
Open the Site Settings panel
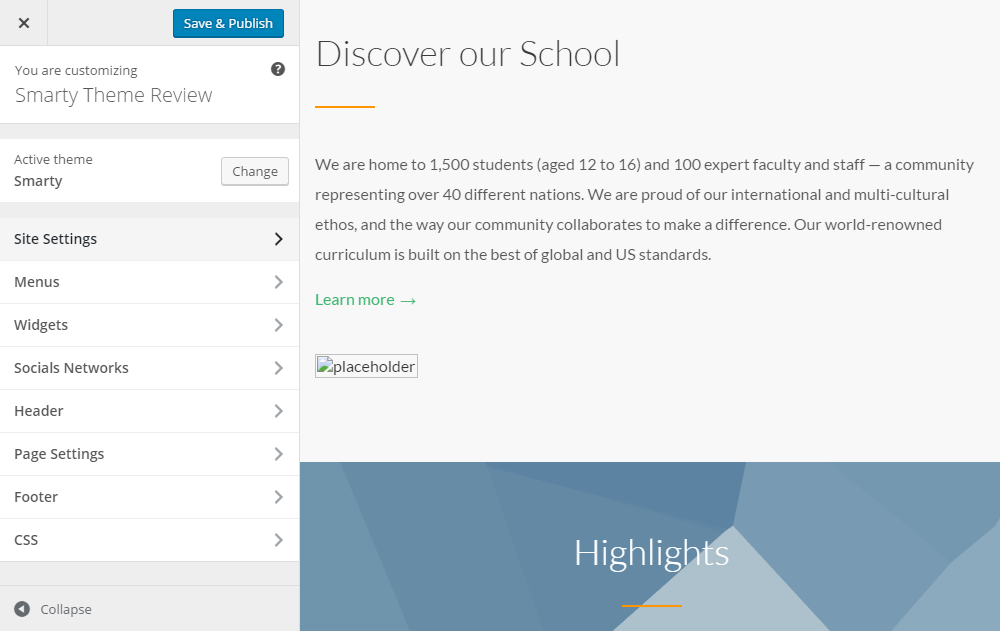point(149,239)
